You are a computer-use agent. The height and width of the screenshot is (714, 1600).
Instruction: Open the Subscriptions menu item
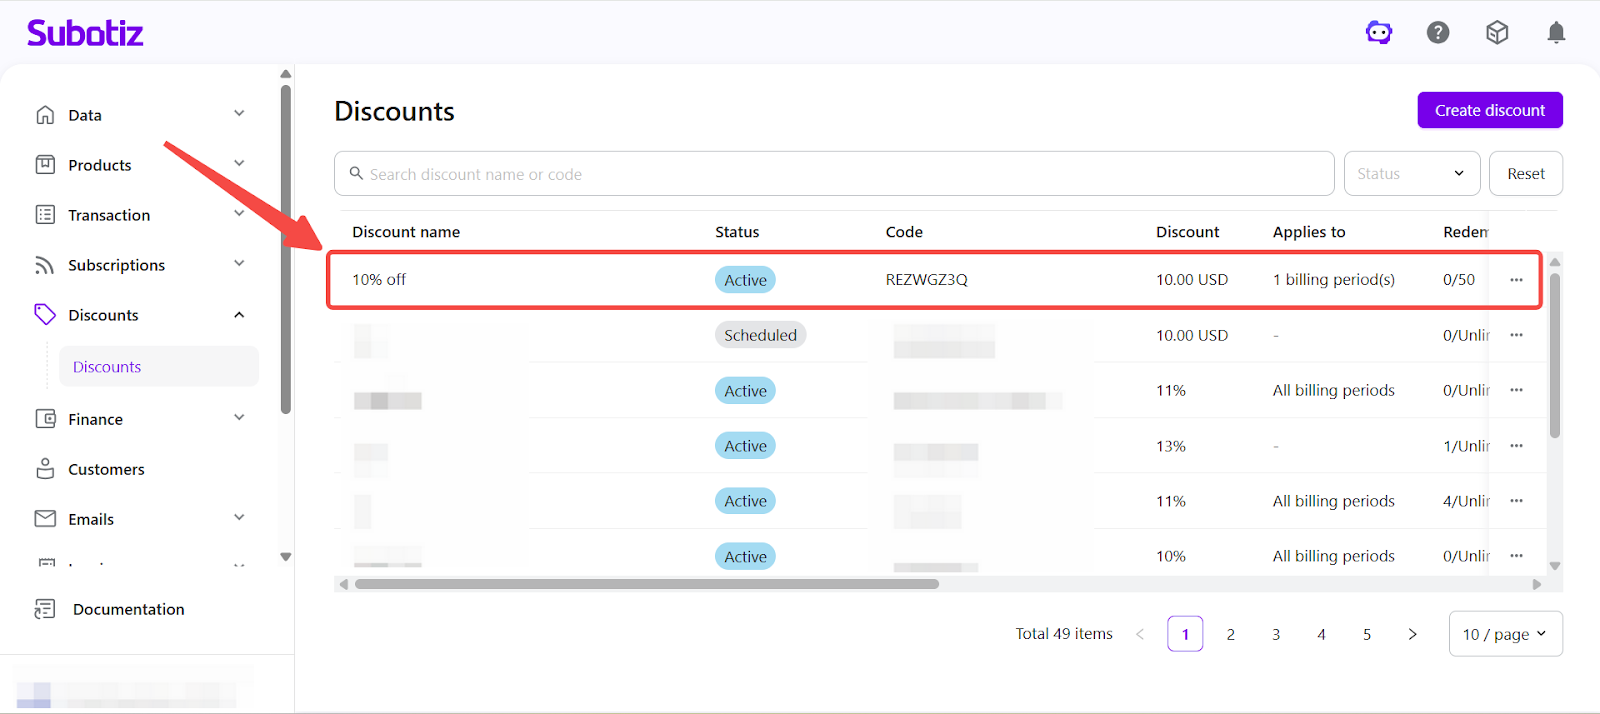pyautogui.click(x=116, y=265)
